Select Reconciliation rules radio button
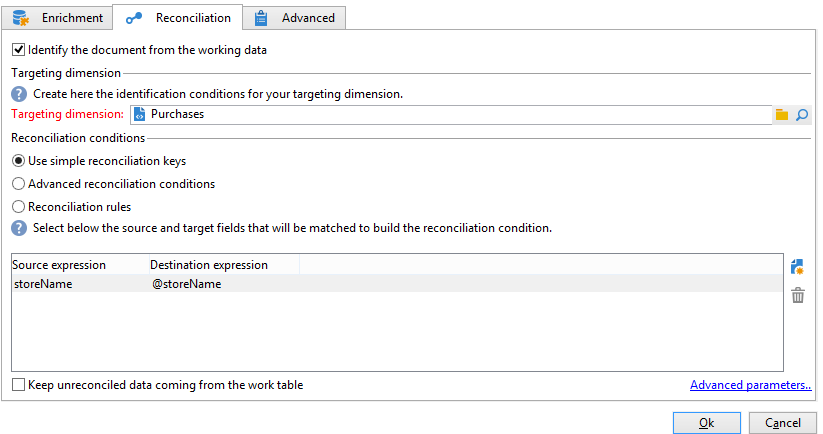The image size is (823, 434). pos(18,207)
